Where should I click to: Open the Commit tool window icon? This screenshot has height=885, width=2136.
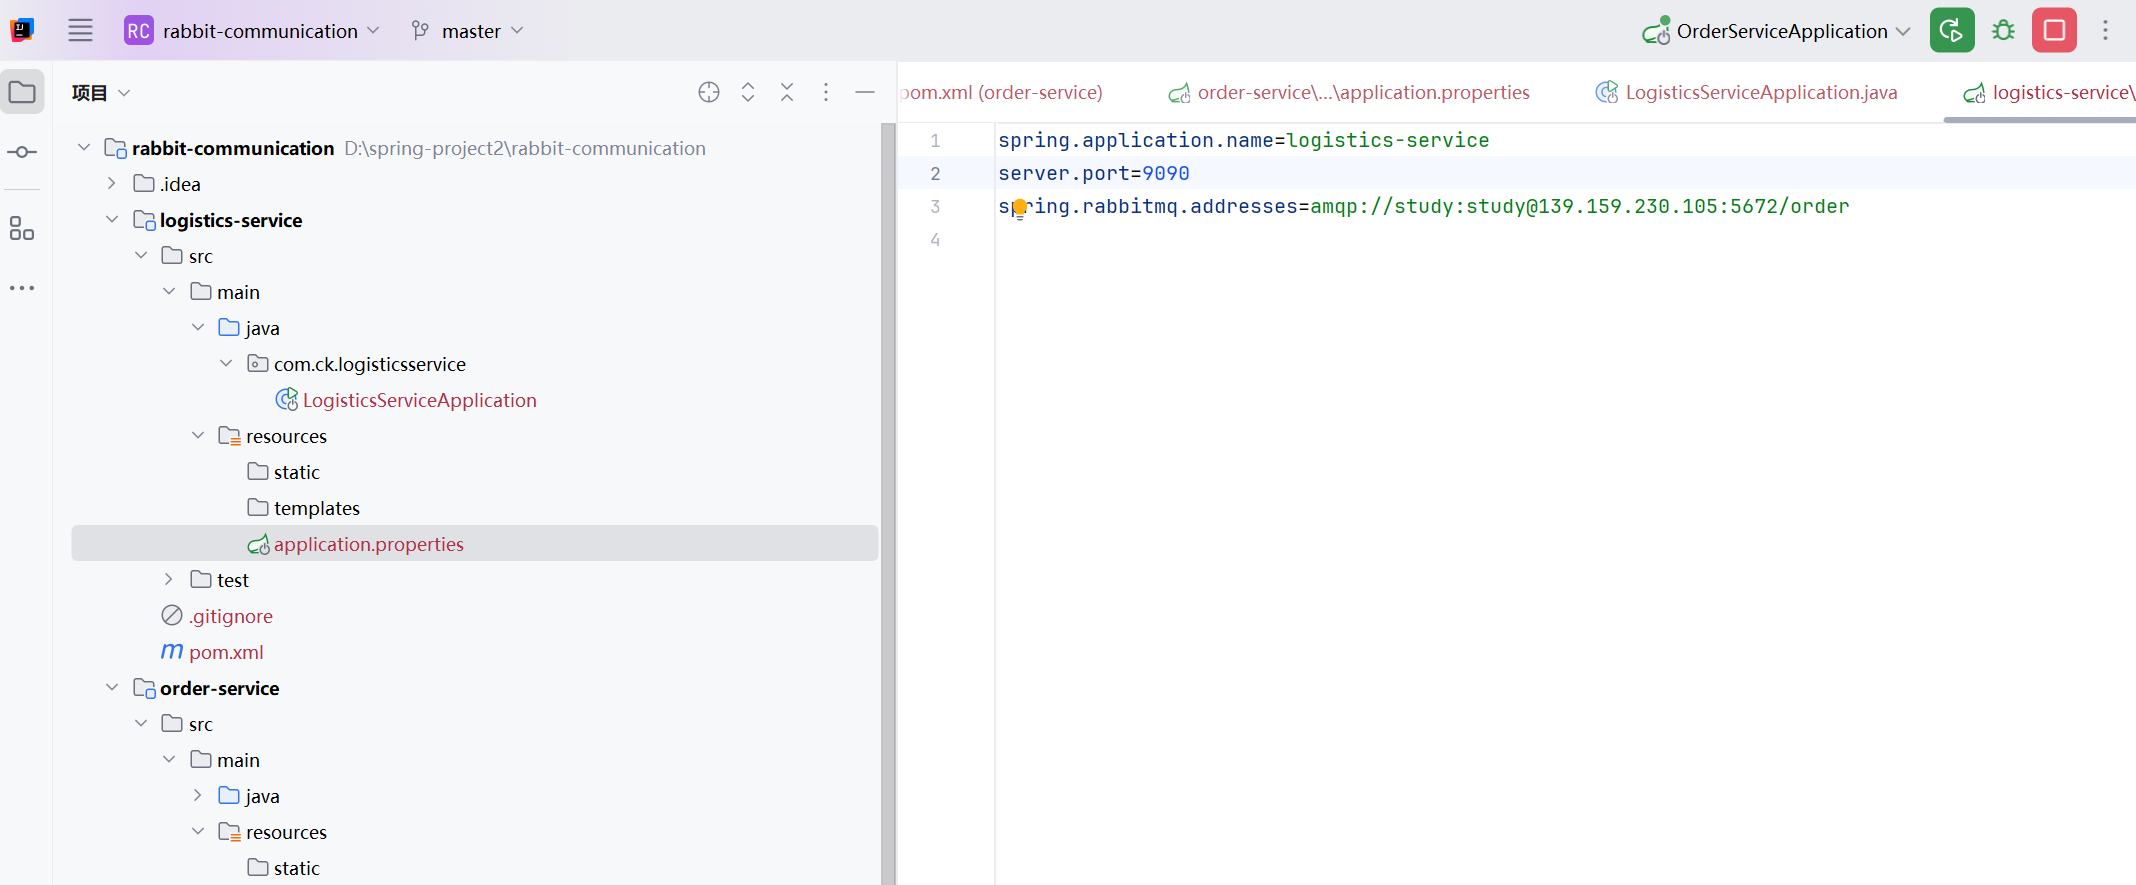click(x=22, y=152)
